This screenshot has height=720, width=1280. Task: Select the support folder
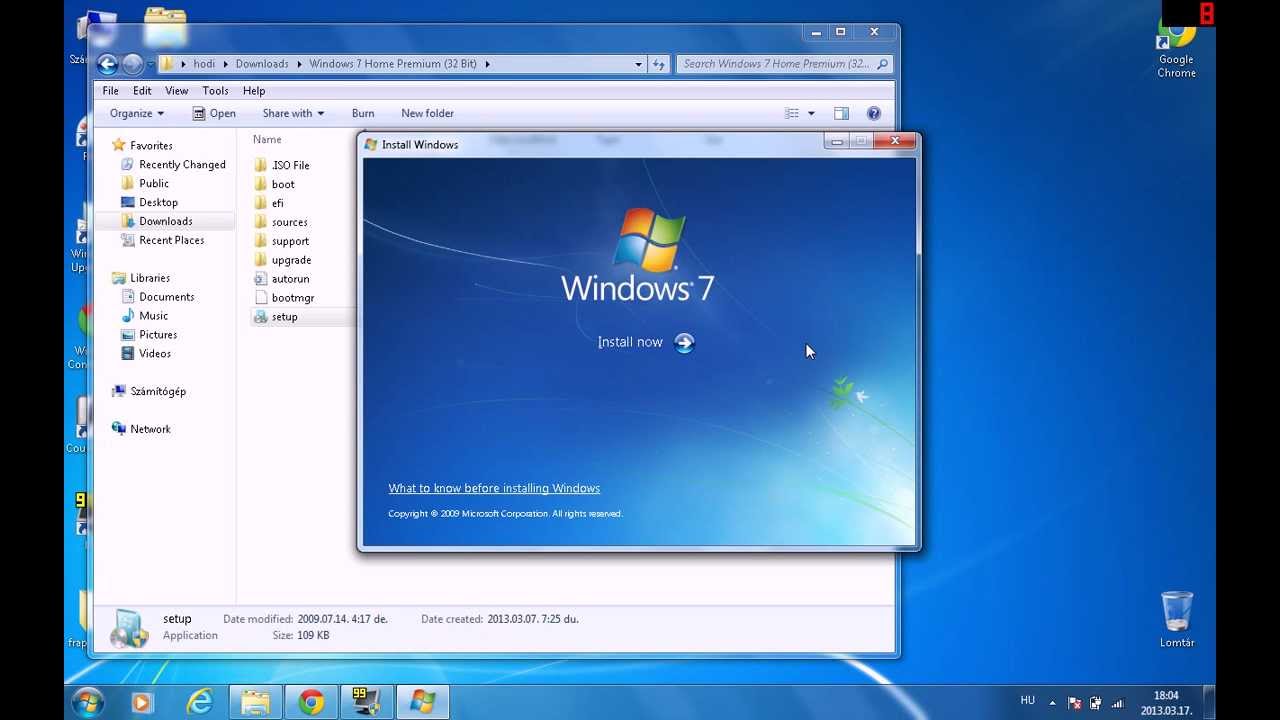290,242
